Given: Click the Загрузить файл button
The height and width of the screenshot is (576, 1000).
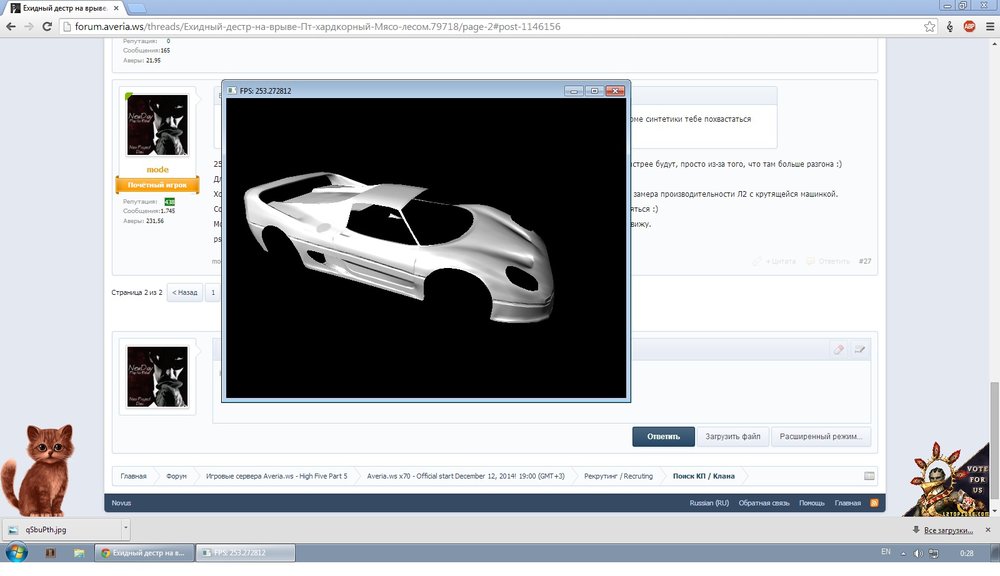Looking at the screenshot, I should pyautogui.click(x=733, y=436).
